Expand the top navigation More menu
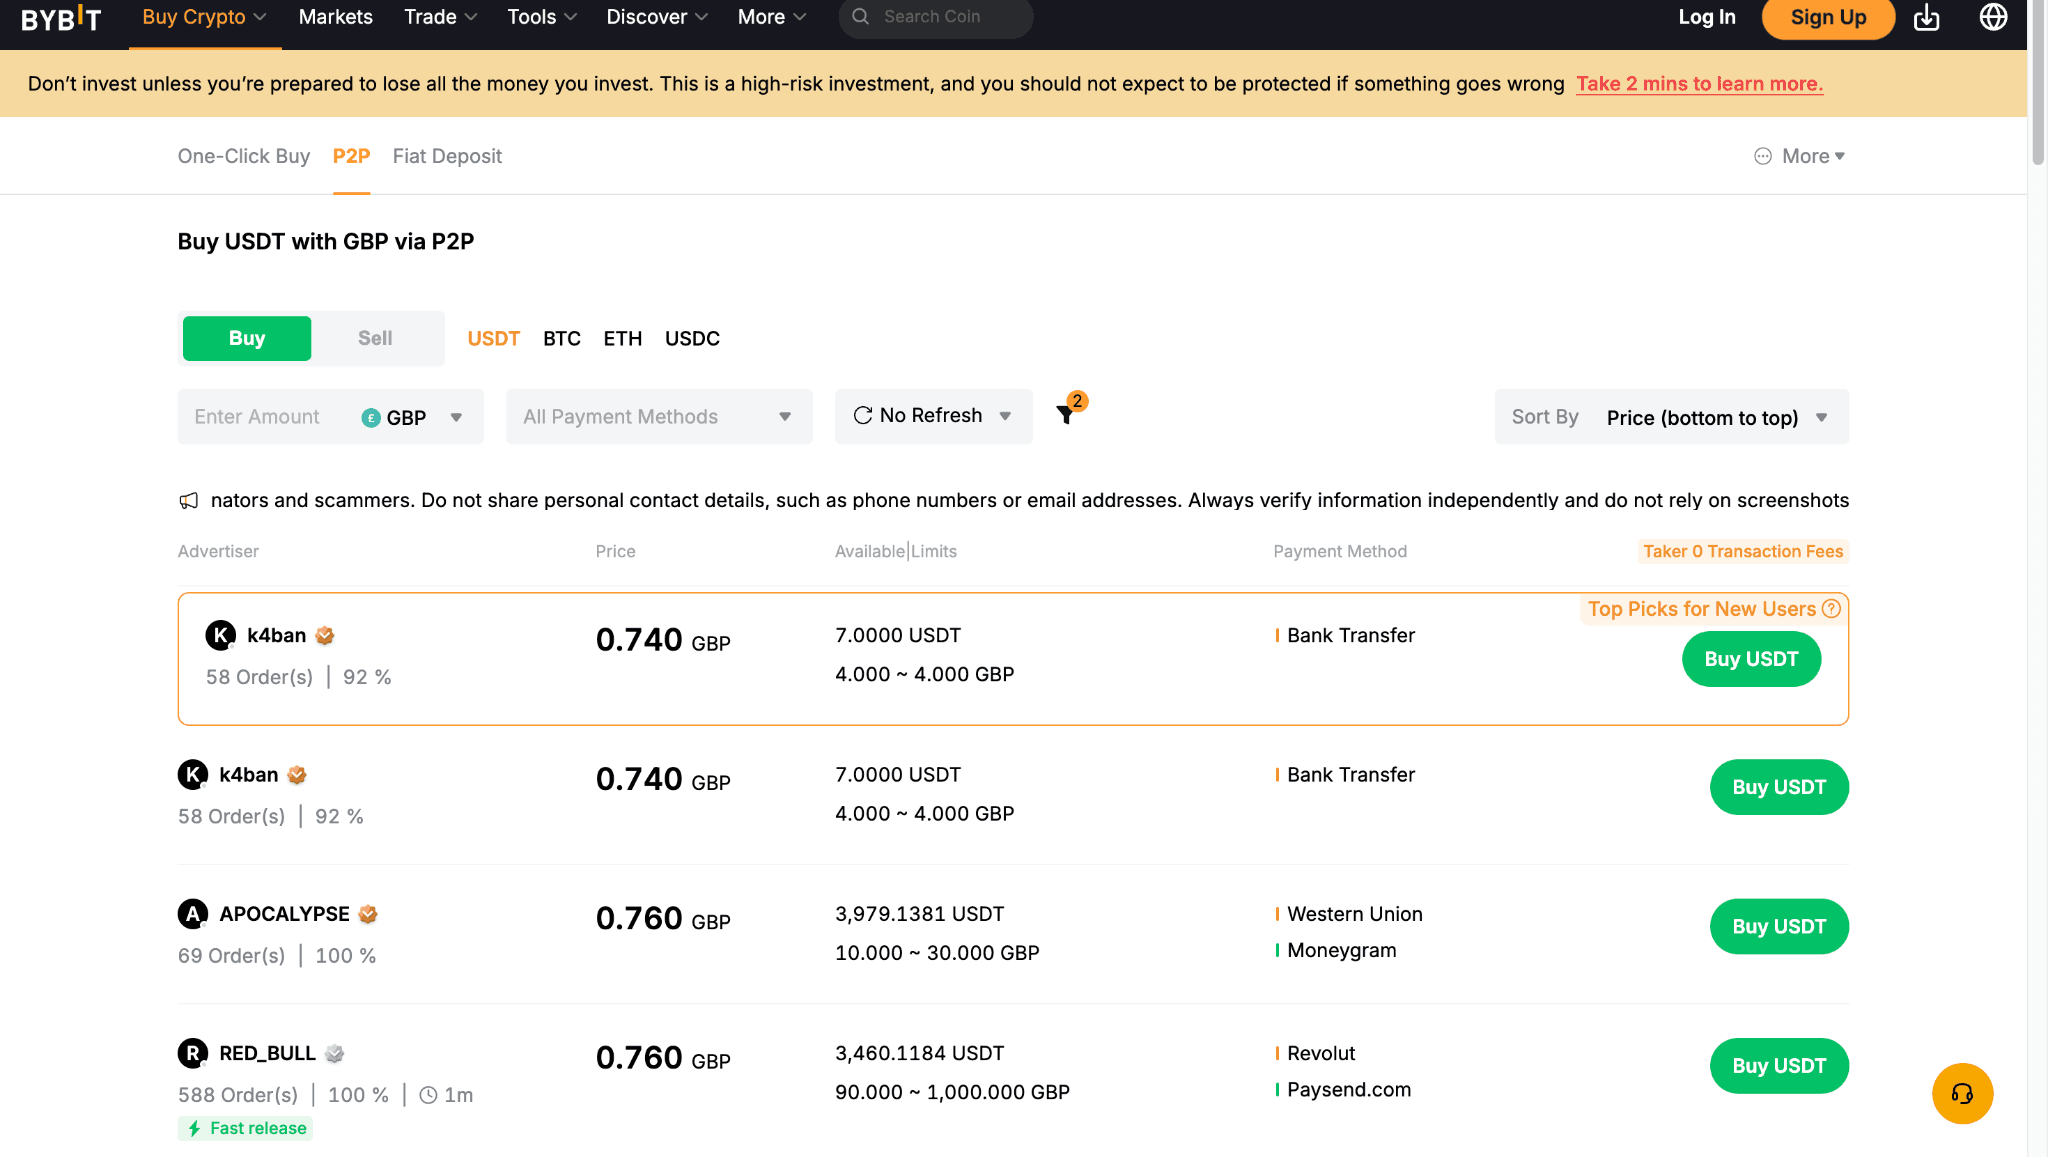This screenshot has height=1158, width=2048. [x=772, y=17]
